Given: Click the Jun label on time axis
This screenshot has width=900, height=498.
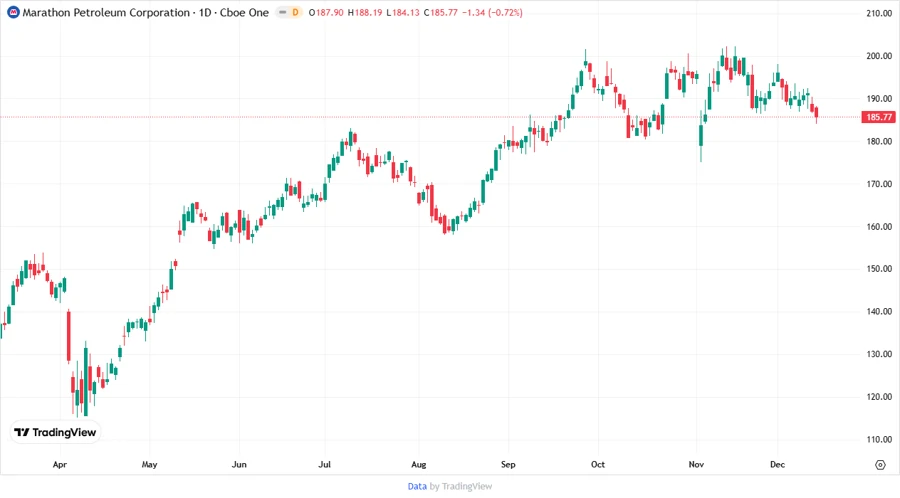Looking at the screenshot, I should coord(239,465).
